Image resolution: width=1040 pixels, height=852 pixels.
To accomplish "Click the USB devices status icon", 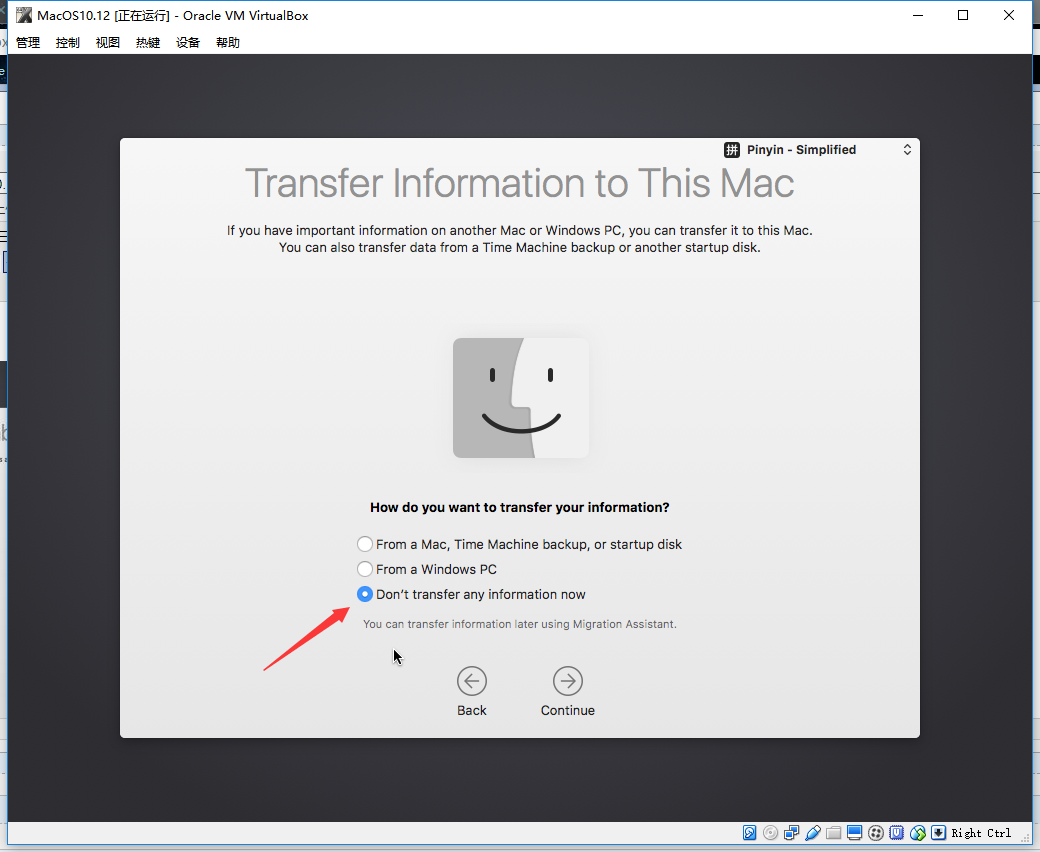I will pyautogui.click(x=812, y=833).
